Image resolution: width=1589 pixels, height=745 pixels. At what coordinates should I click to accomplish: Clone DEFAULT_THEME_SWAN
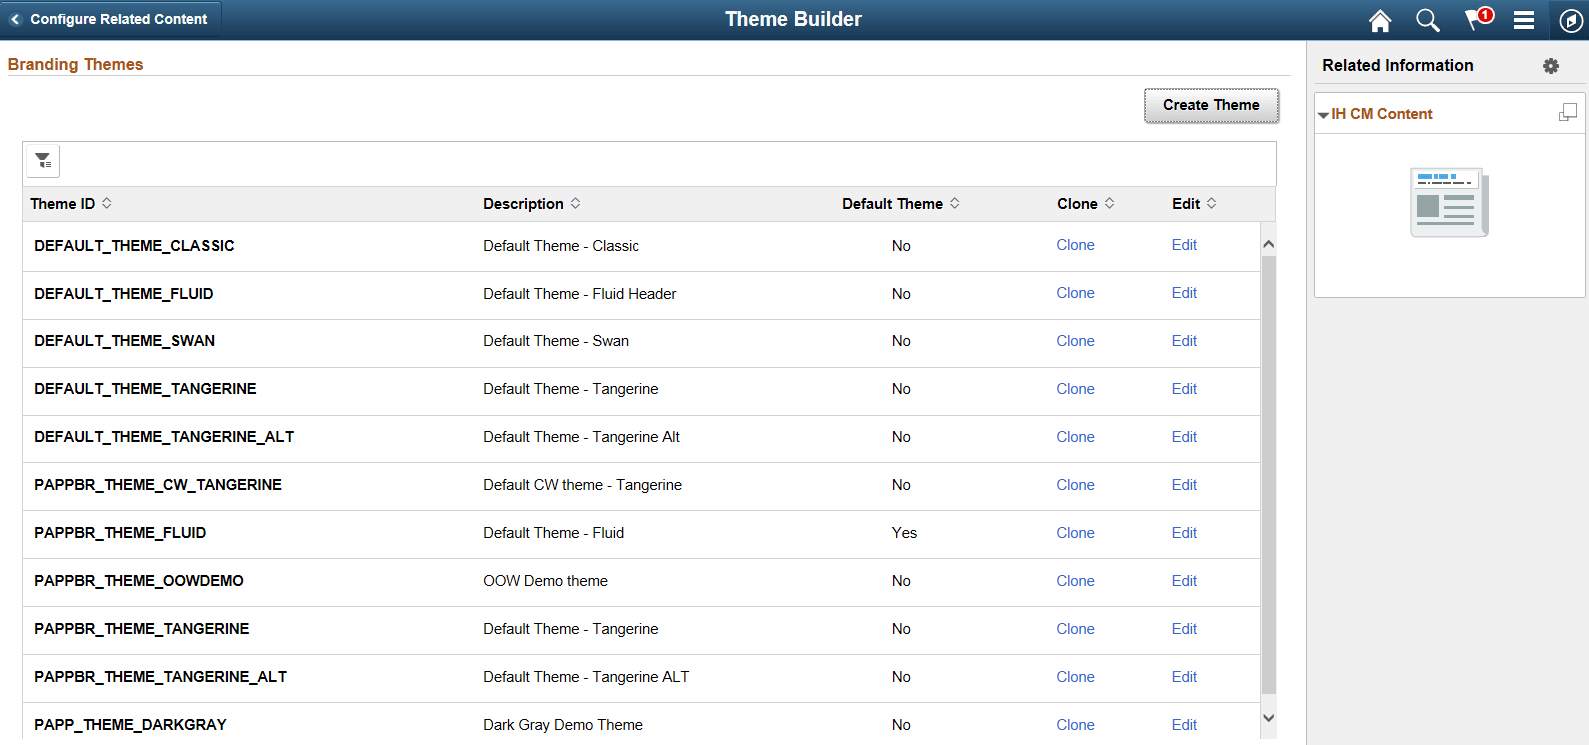tap(1075, 341)
